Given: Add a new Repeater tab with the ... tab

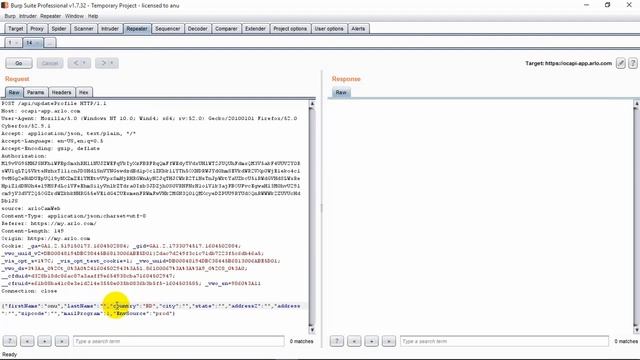Looking at the screenshot, I should pyautogui.click(x=50, y=42).
